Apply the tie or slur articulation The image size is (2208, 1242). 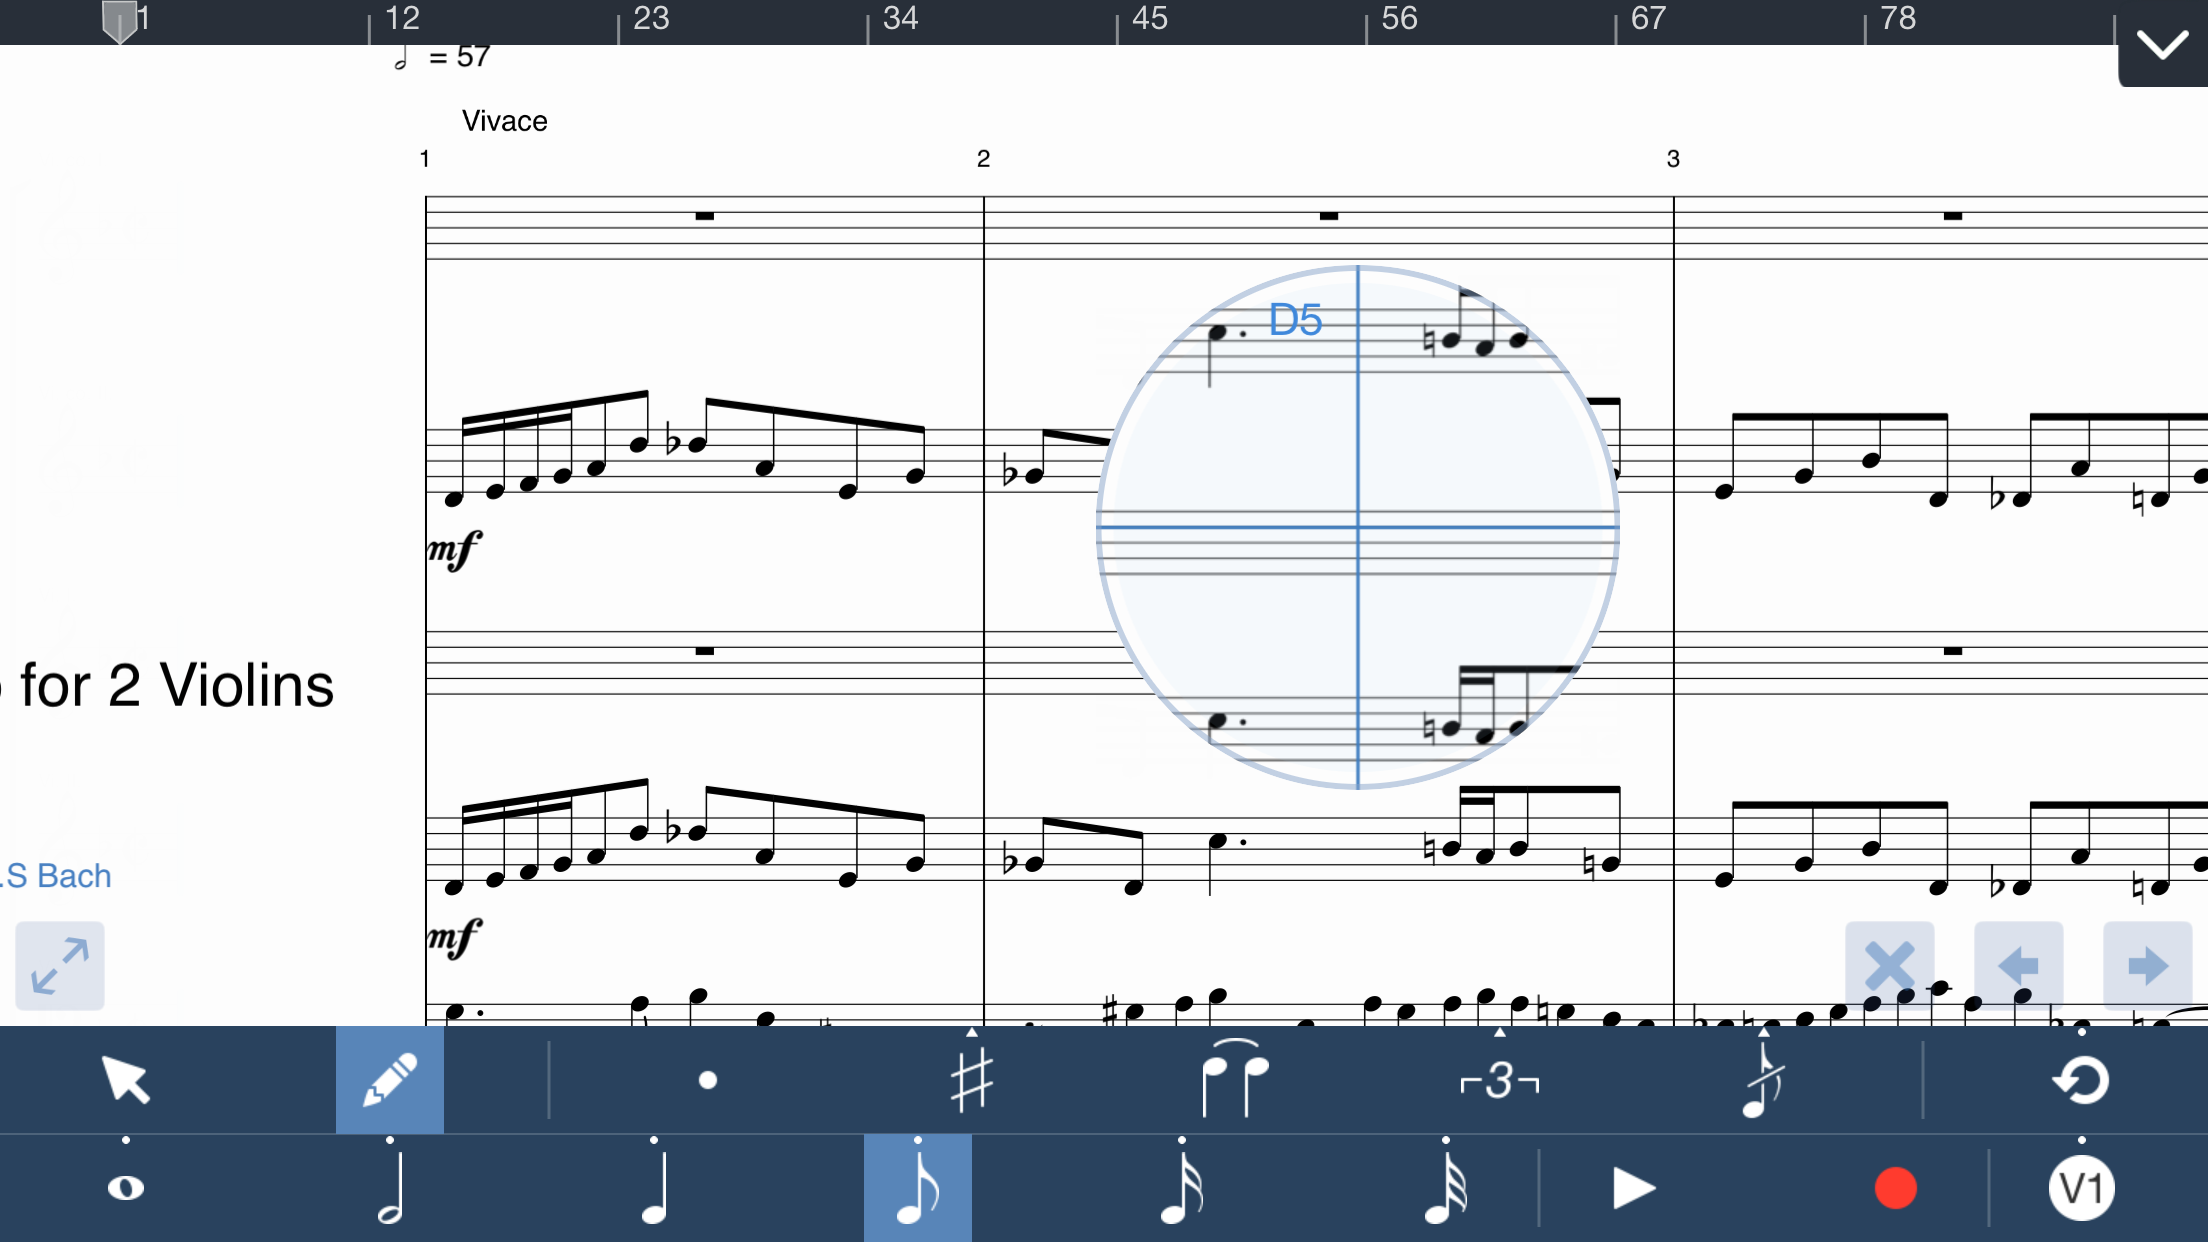point(1234,1080)
